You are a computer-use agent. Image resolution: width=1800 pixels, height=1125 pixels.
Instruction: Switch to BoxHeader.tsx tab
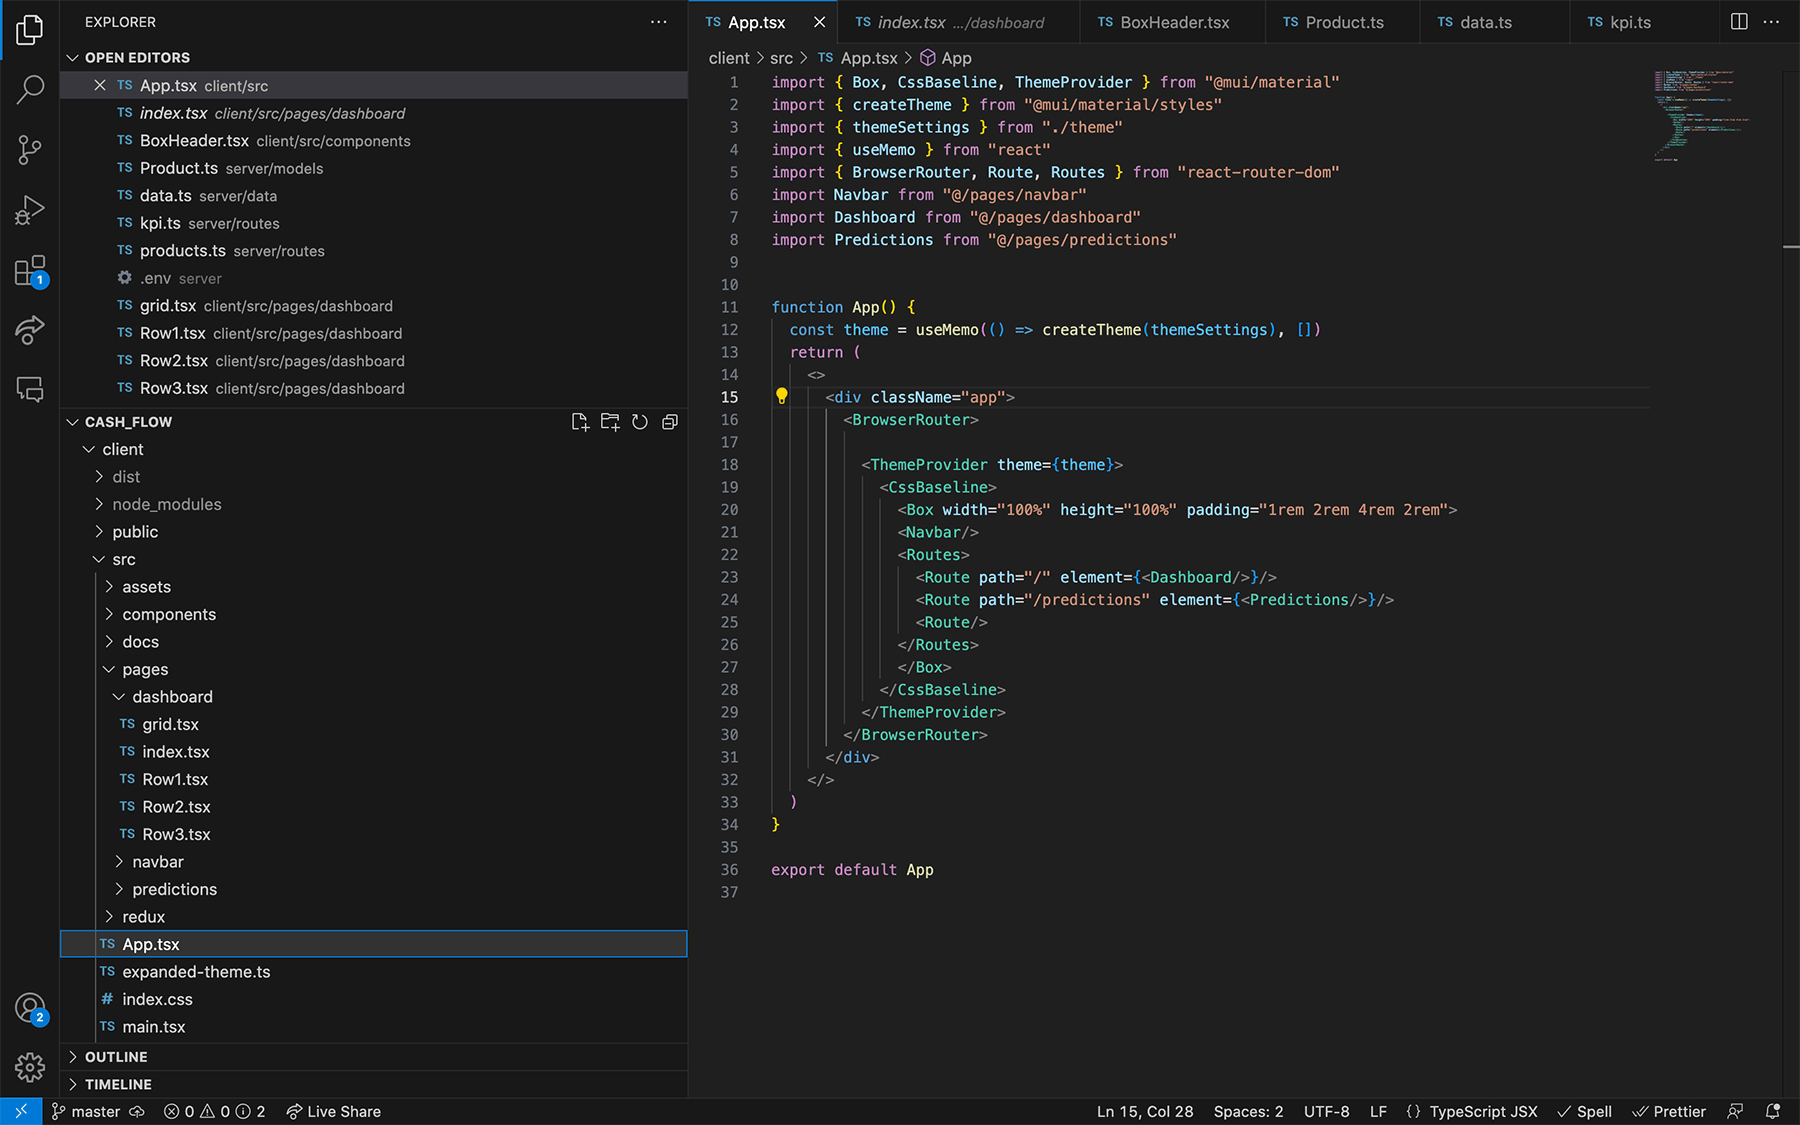pos(1172,22)
